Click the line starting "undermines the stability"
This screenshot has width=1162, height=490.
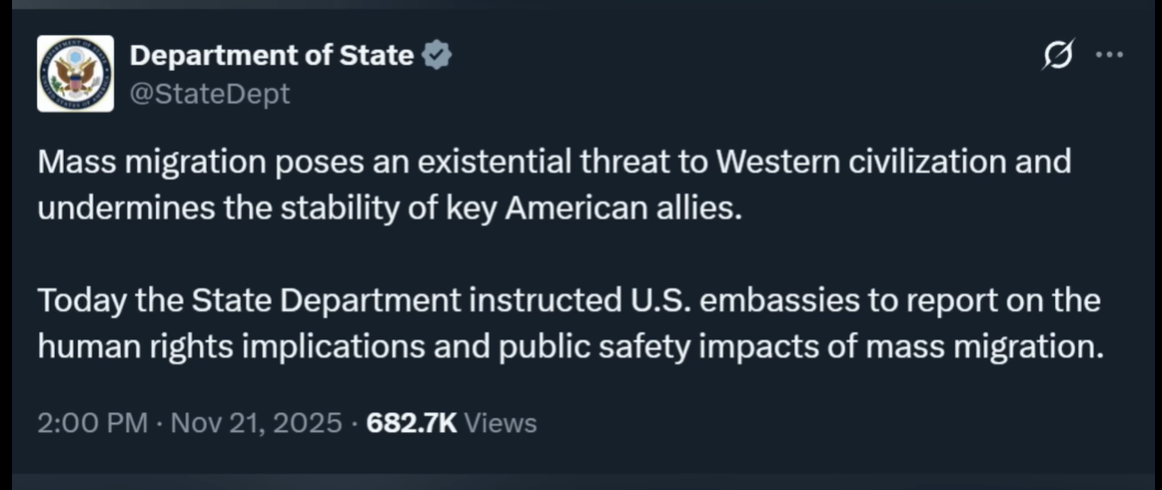click(391, 209)
